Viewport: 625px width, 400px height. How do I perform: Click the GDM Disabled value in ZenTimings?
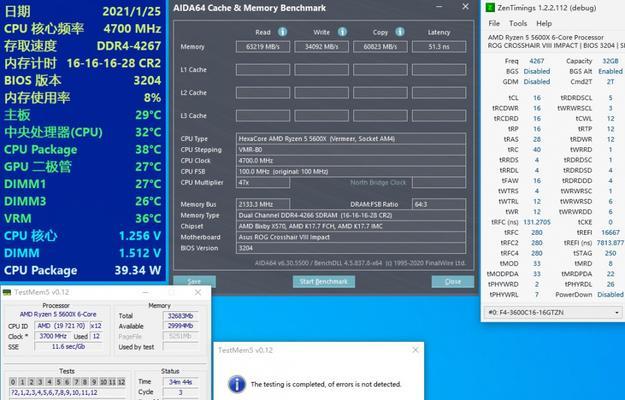[537, 82]
